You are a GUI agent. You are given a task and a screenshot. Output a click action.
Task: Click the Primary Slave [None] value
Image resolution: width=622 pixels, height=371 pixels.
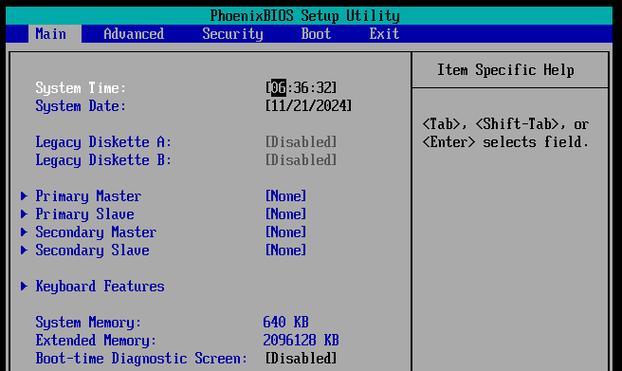click(x=286, y=214)
